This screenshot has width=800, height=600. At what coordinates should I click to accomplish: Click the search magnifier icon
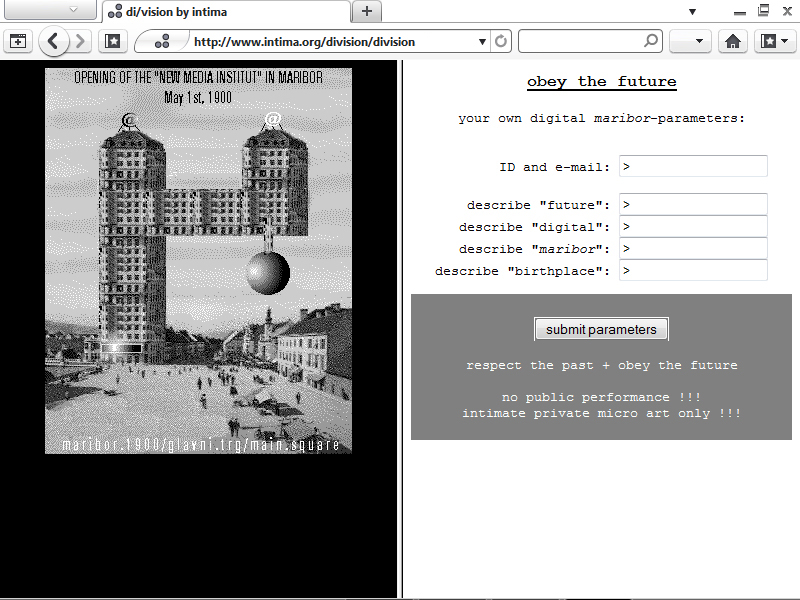[x=651, y=42]
